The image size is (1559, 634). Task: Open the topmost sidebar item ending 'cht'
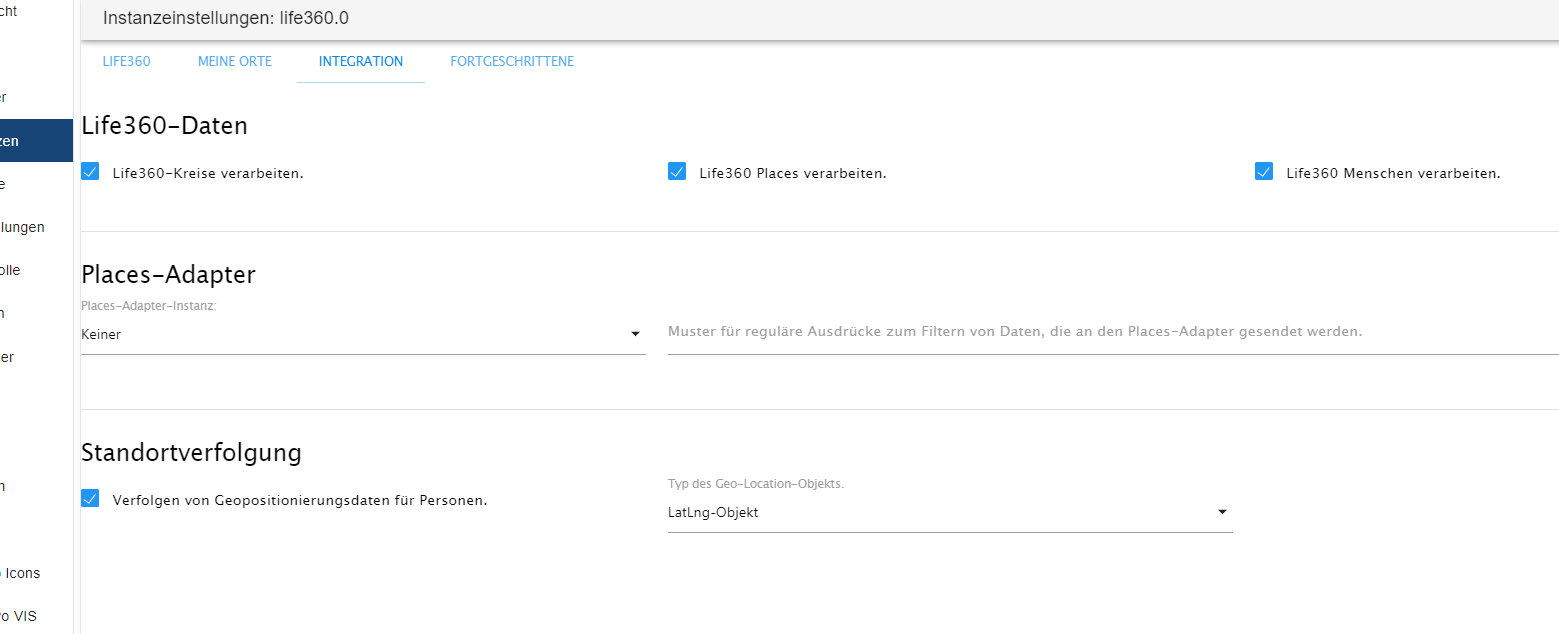point(10,12)
